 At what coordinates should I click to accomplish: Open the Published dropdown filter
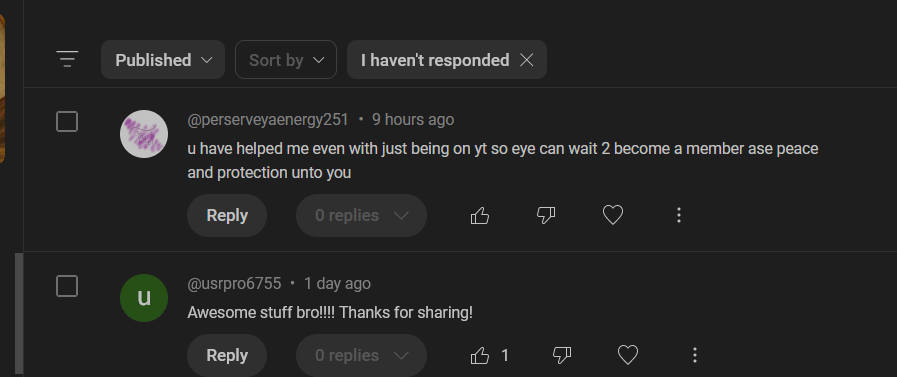point(163,59)
